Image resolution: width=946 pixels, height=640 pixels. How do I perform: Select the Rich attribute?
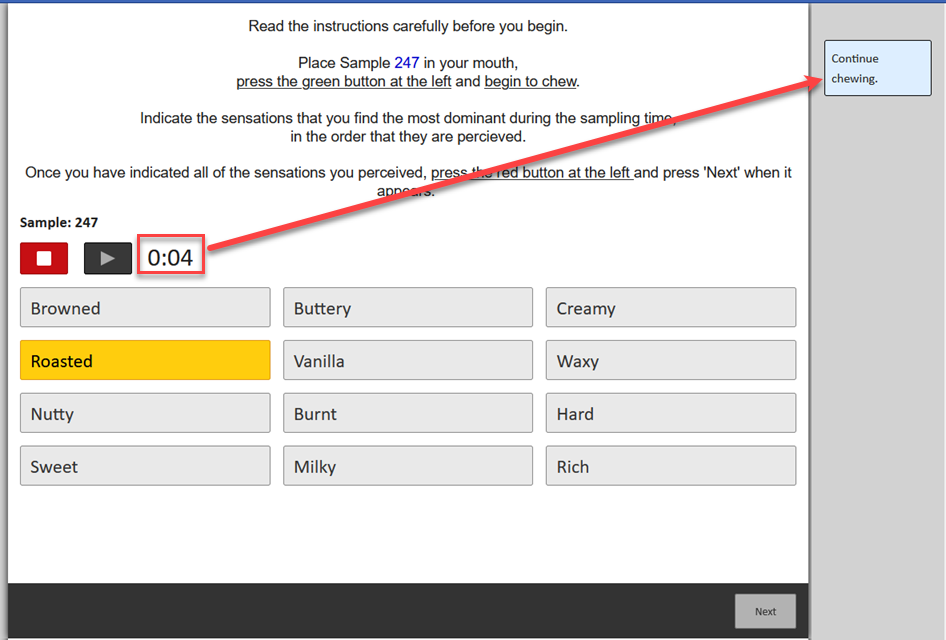click(671, 466)
